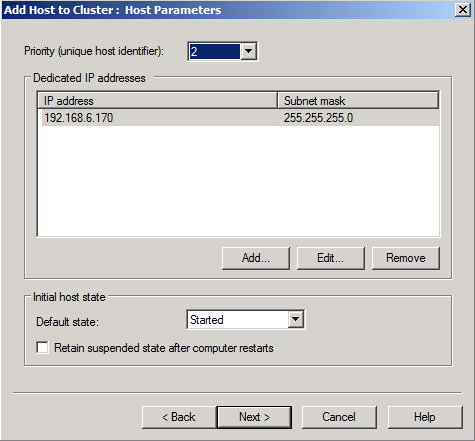Select the 192.168.6.170 address row
The image size is (475, 441).
[x=240, y=118]
